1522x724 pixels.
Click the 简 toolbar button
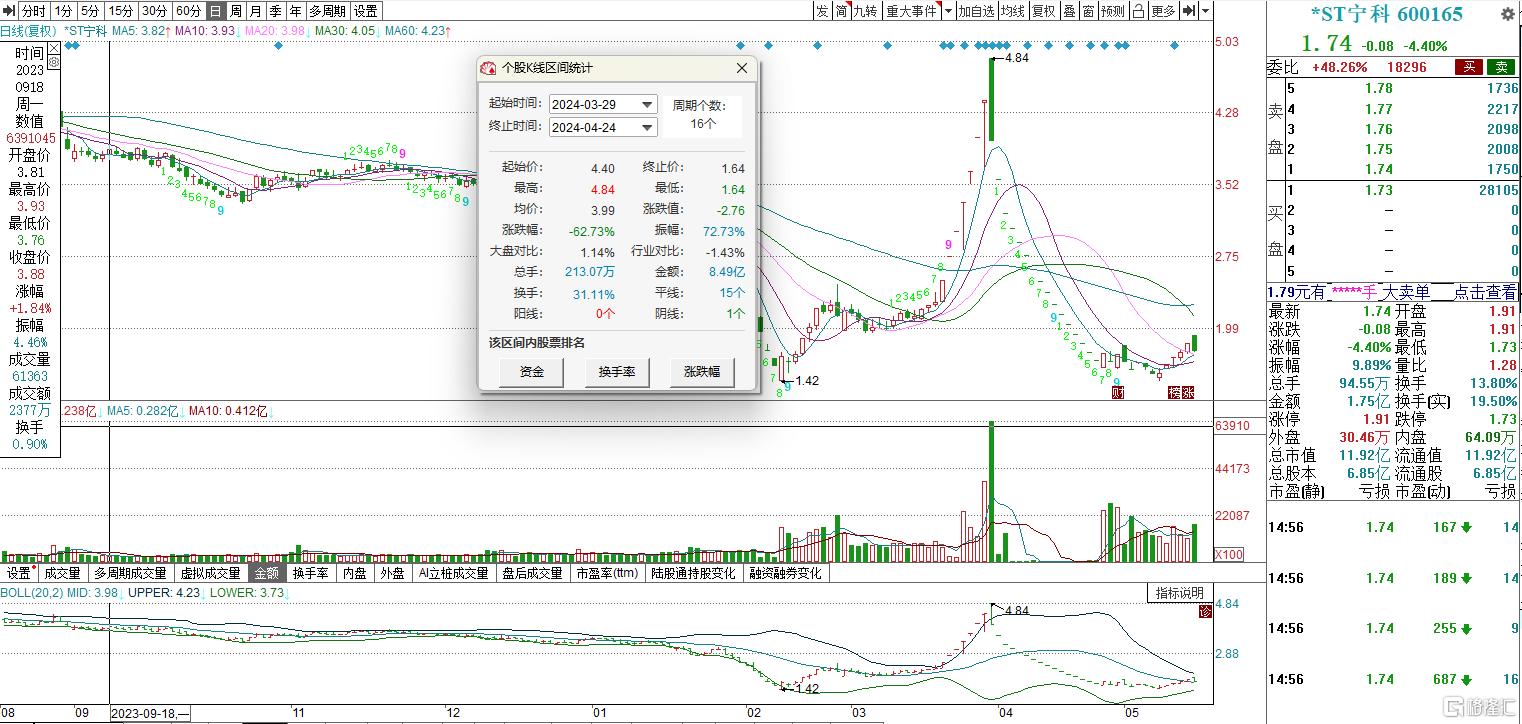click(x=841, y=11)
